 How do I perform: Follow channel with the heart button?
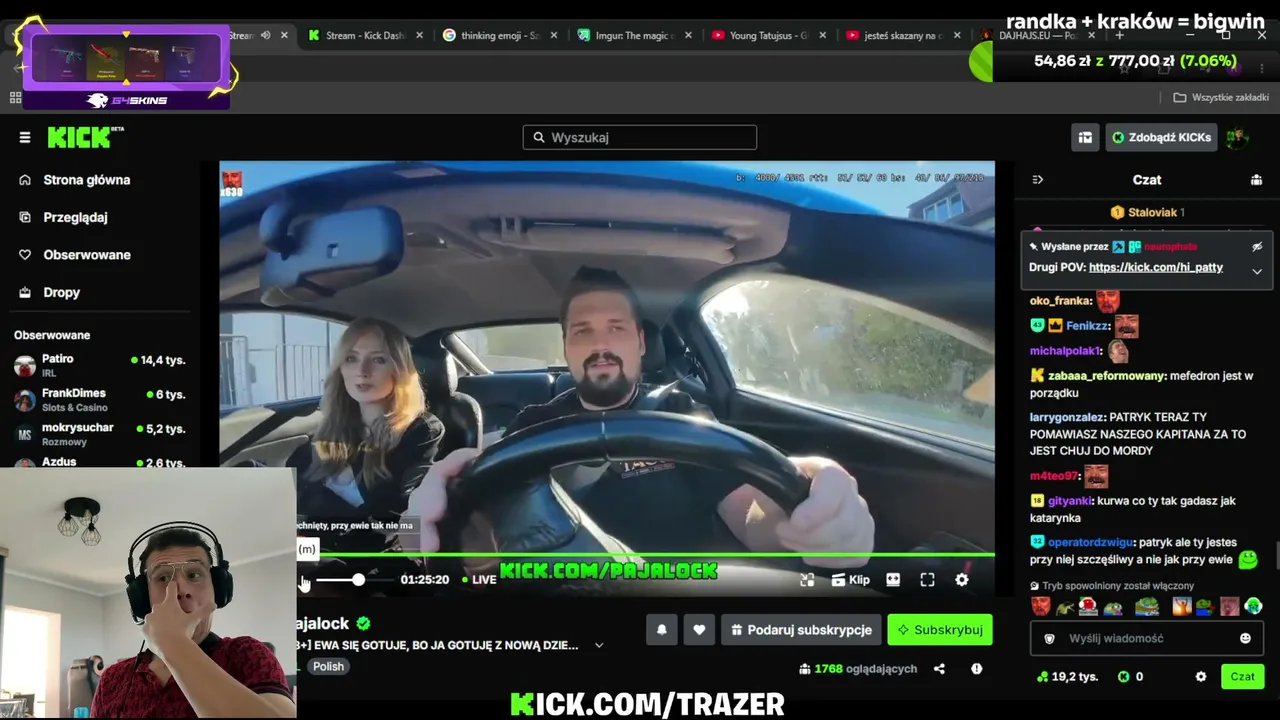click(x=699, y=630)
